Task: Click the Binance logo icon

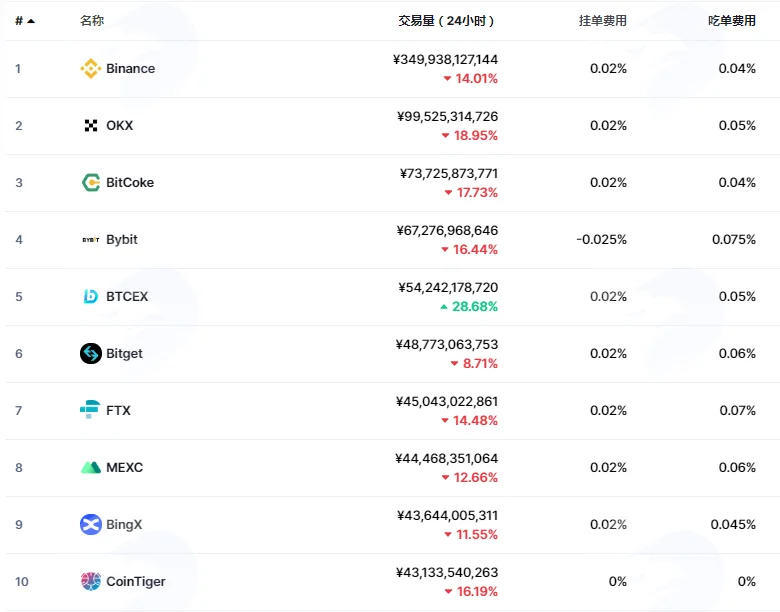Action: point(91,69)
